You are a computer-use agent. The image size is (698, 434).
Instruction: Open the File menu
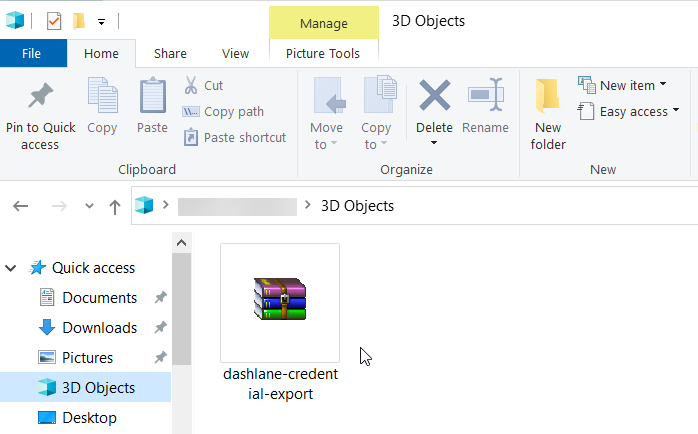[32, 53]
